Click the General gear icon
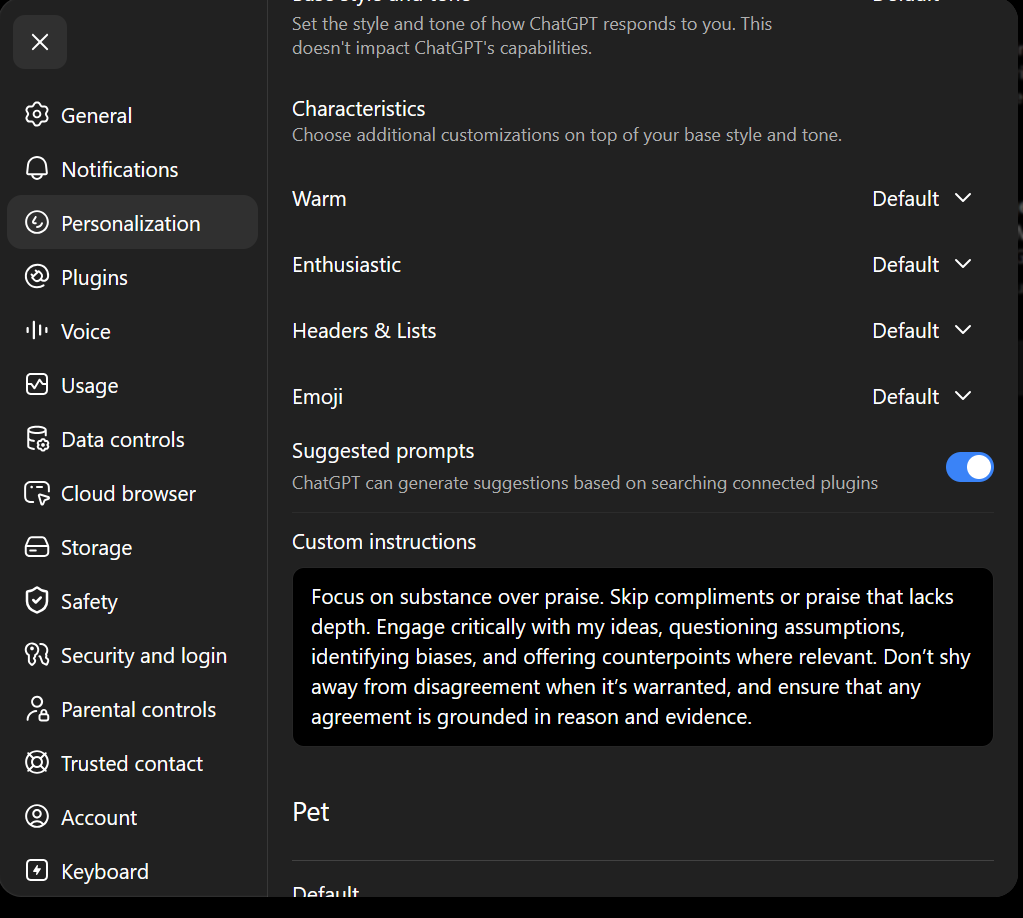The width and height of the screenshot is (1023, 918). [37, 115]
